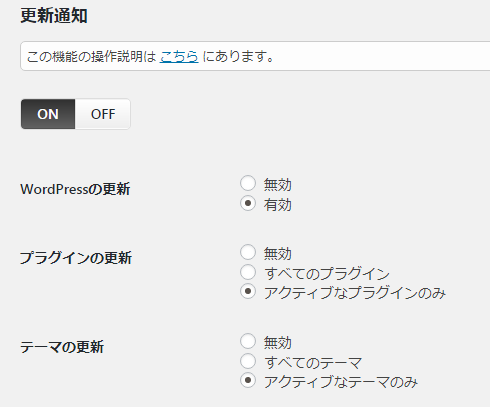Switch update notification to OFF
The image size is (490, 407).
tap(103, 114)
